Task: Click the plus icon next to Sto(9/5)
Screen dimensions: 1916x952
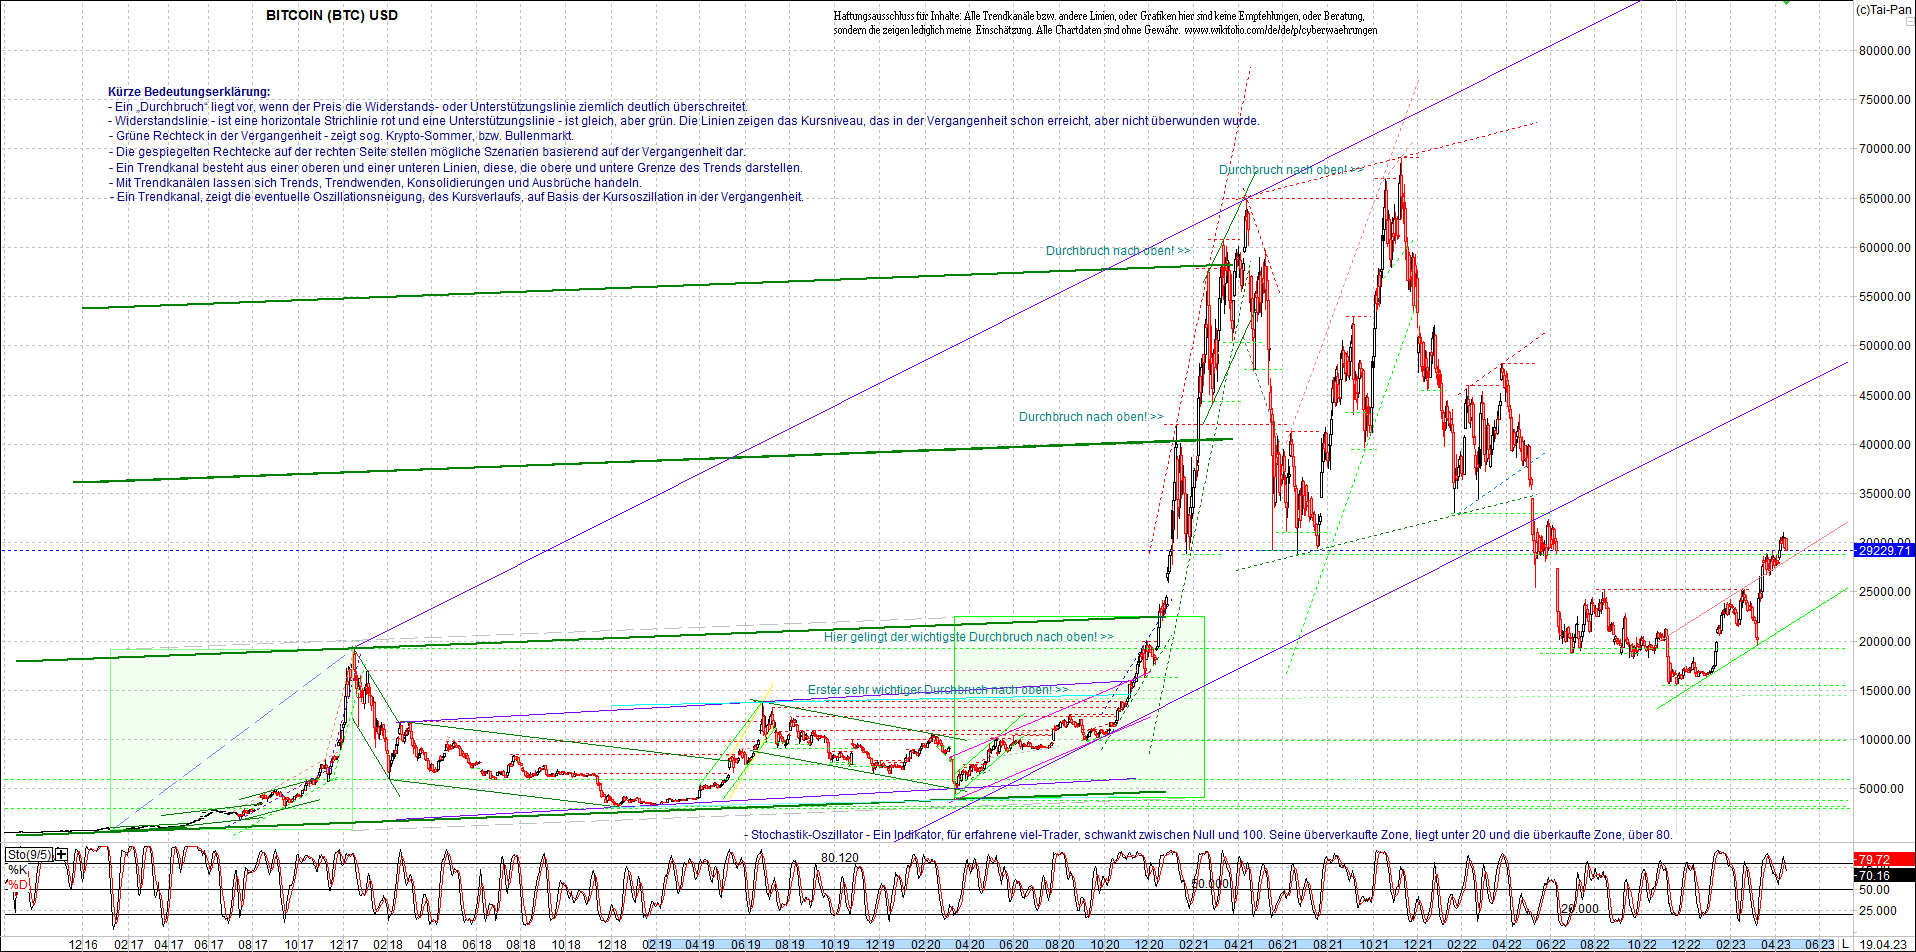Action: tap(61, 854)
